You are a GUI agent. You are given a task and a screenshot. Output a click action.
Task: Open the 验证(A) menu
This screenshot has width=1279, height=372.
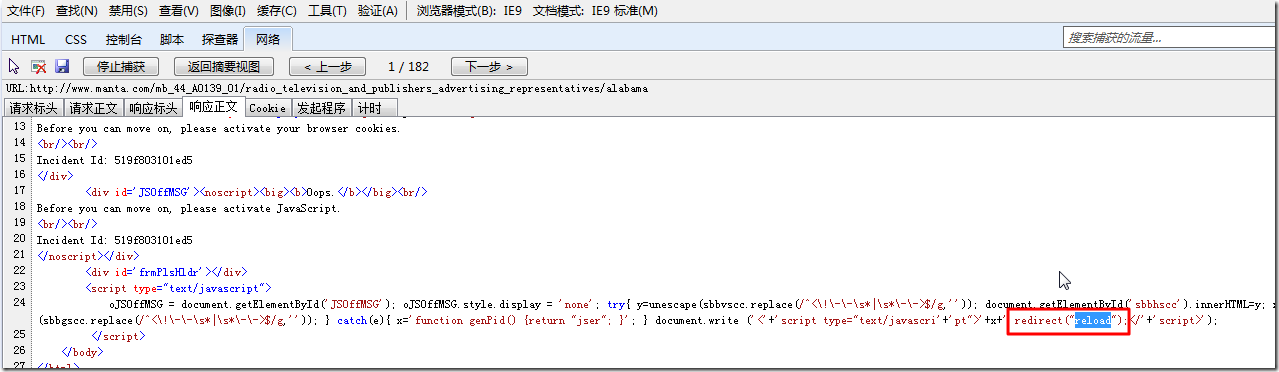[377, 11]
